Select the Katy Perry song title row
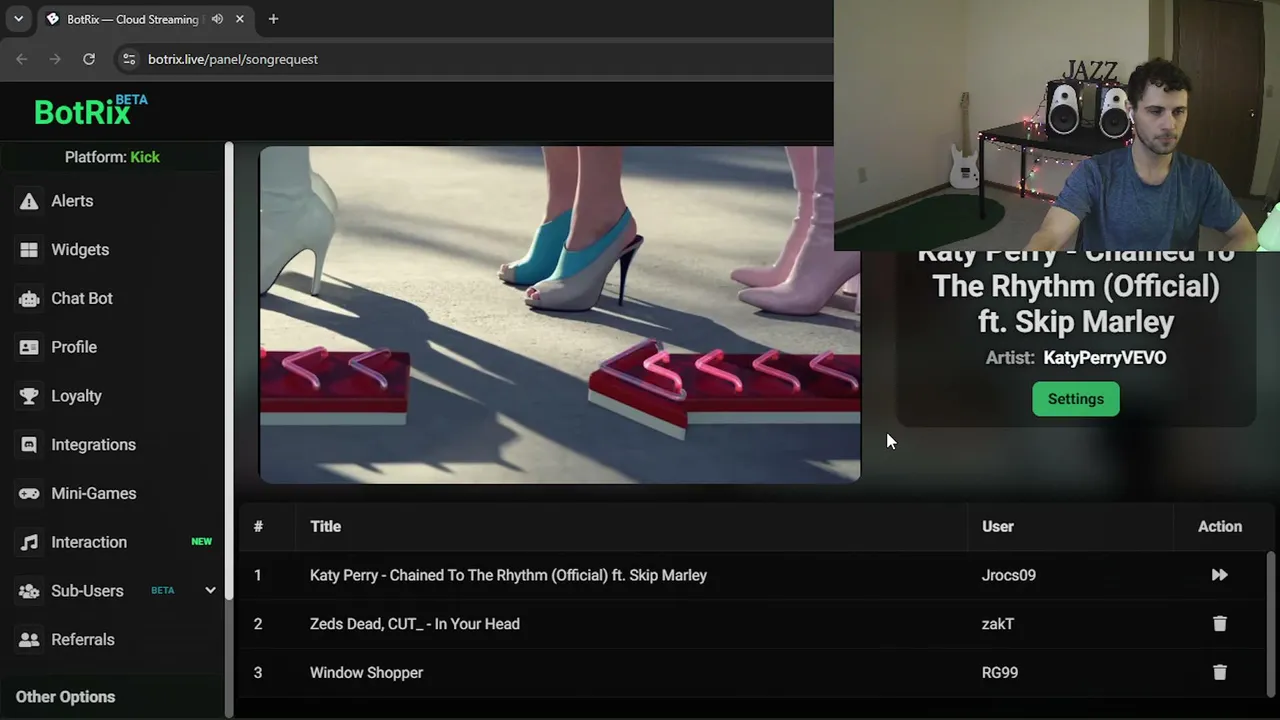Screen dimensions: 1280x720 [508, 575]
